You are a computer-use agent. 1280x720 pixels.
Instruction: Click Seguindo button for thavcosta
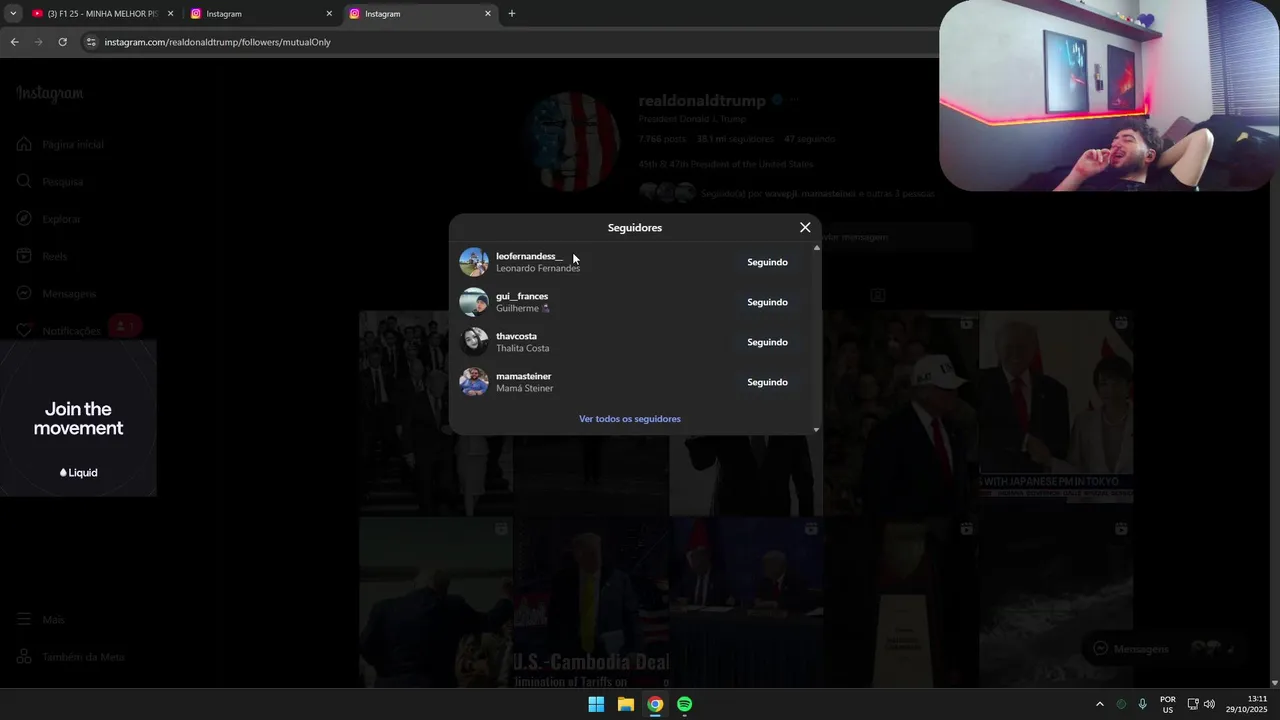[x=767, y=342]
